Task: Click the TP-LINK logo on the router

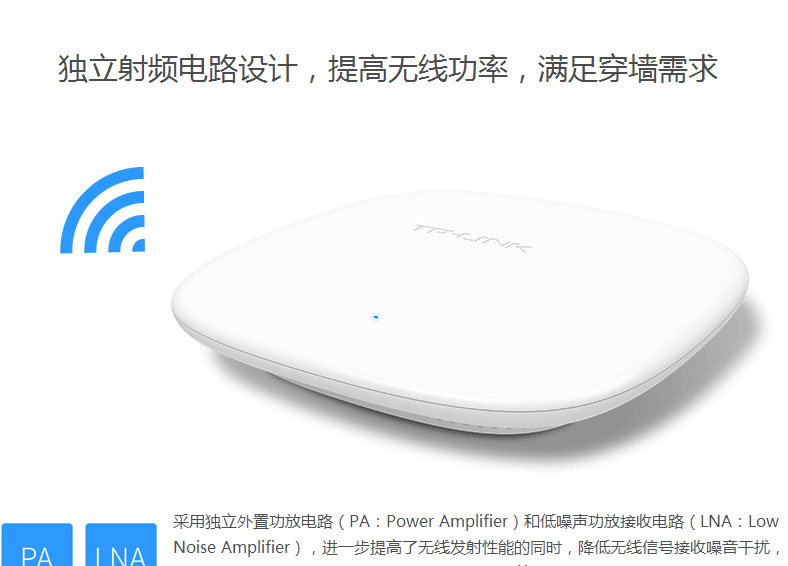Action: coord(471,238)
